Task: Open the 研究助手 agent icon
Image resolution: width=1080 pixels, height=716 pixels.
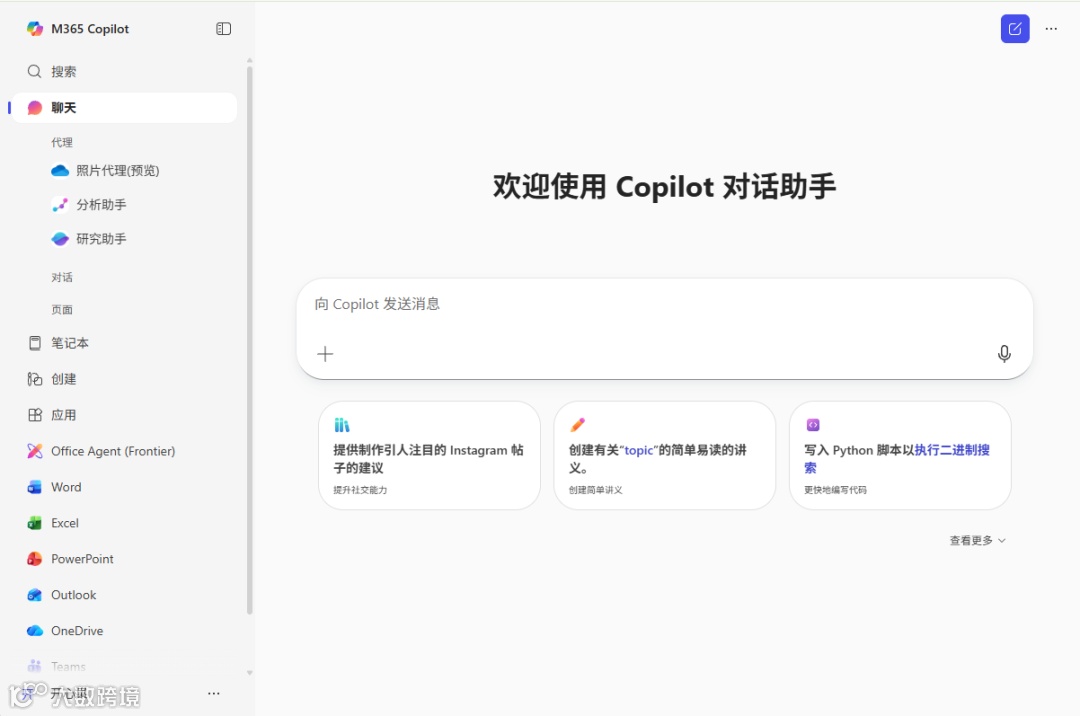Action: (60, 239)
